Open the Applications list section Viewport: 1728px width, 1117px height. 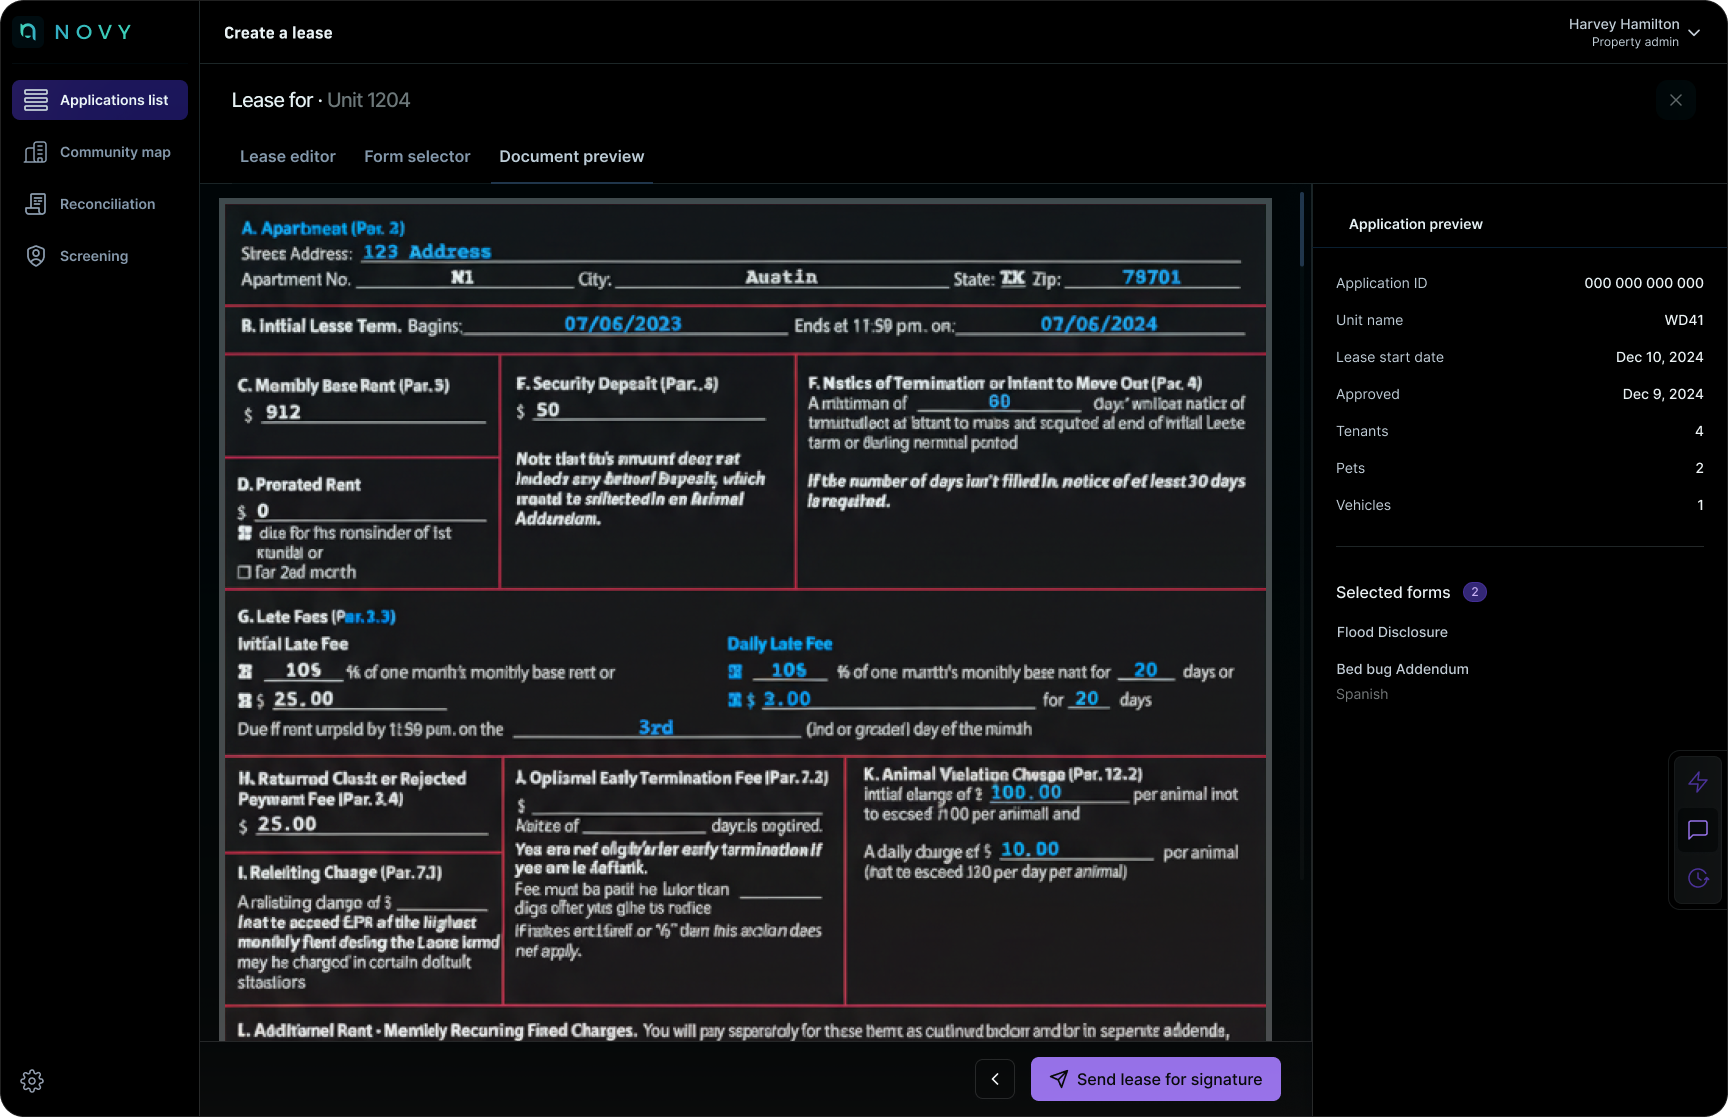click(x=99, y=99)
